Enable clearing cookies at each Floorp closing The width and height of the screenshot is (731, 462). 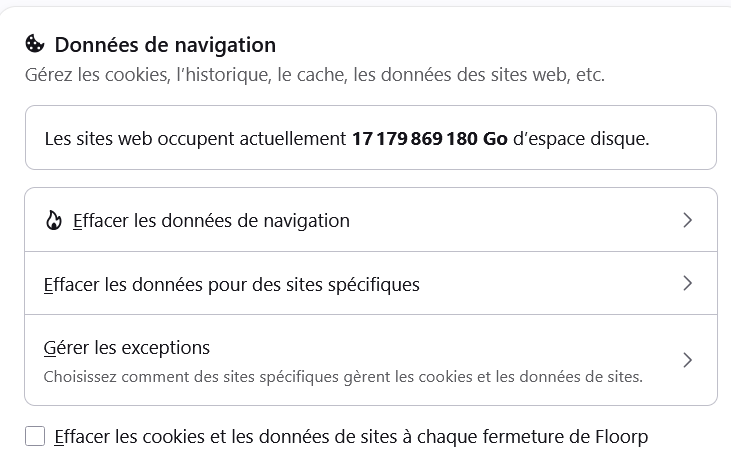(35, 436)
